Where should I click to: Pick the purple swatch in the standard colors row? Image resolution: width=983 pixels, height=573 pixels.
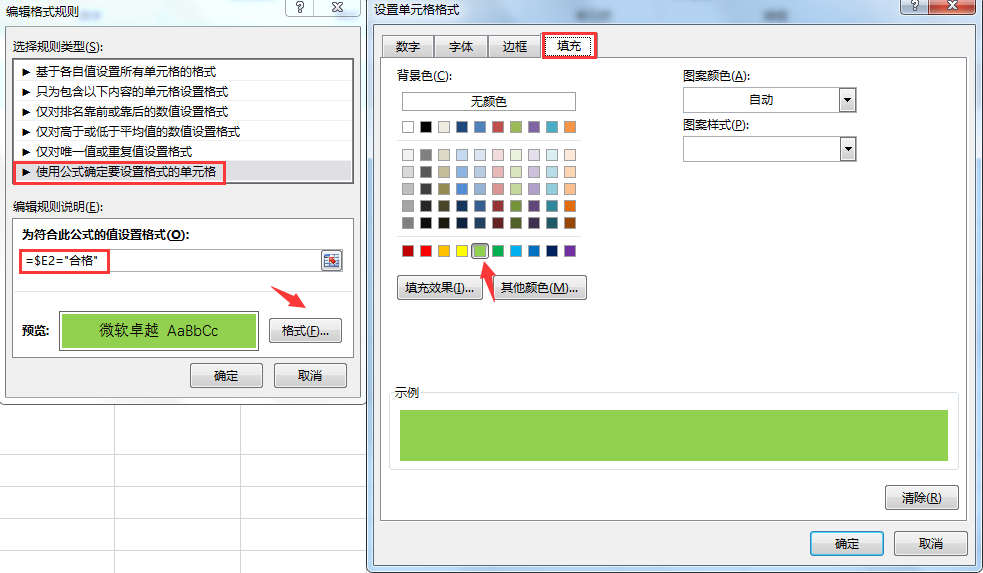coord(570,251)
